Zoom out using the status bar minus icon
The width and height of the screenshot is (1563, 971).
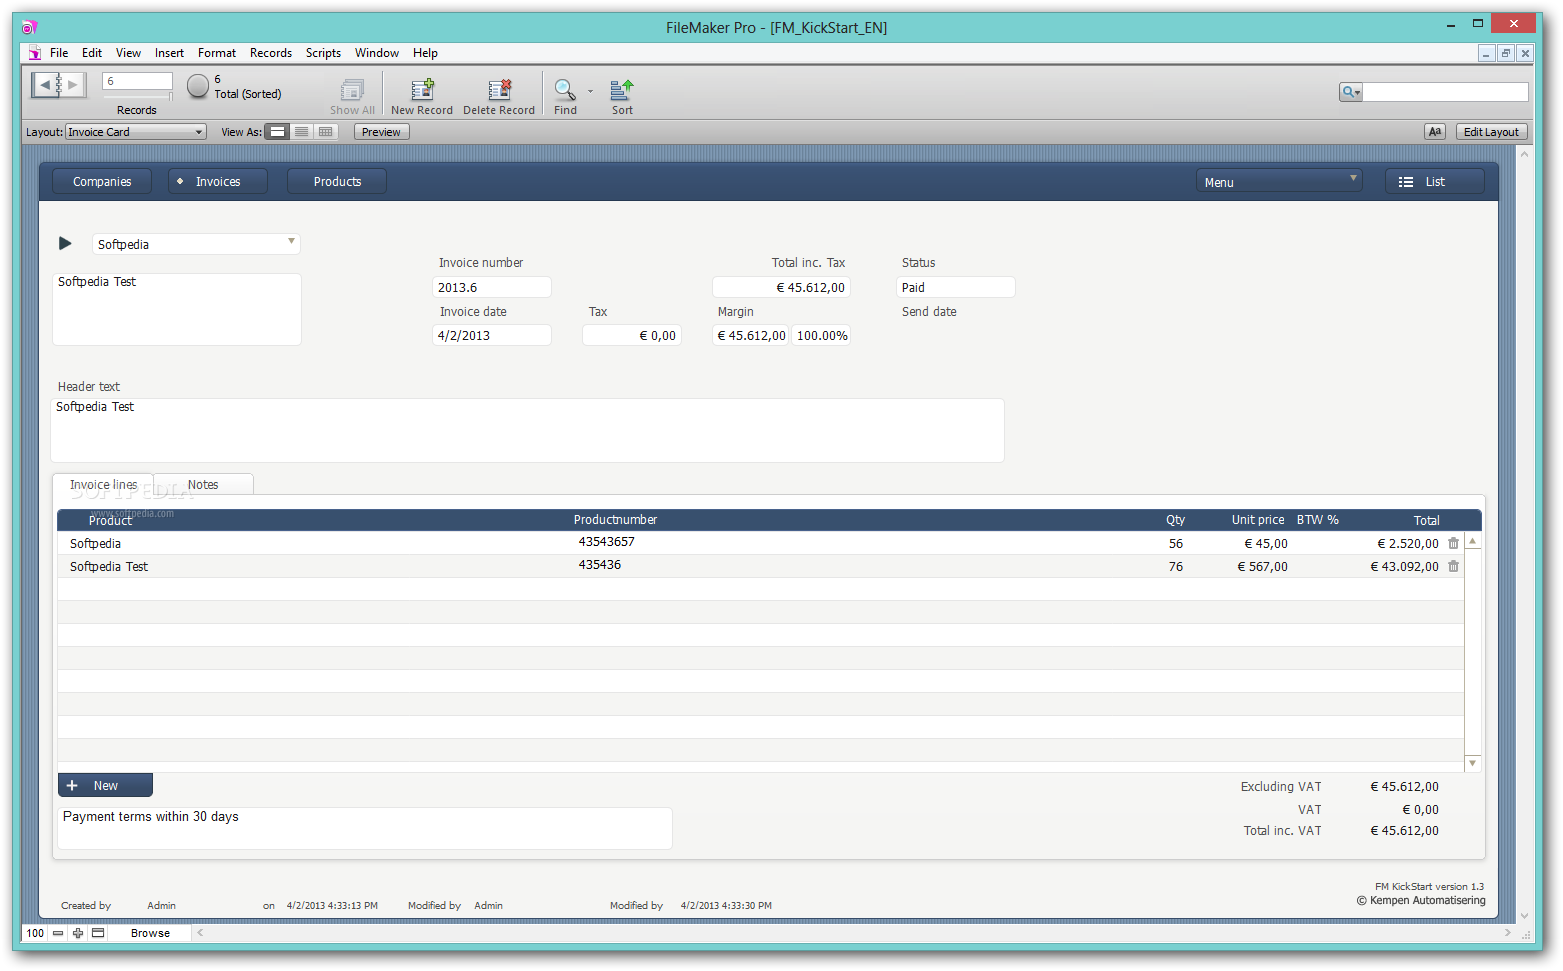point(58,933)
